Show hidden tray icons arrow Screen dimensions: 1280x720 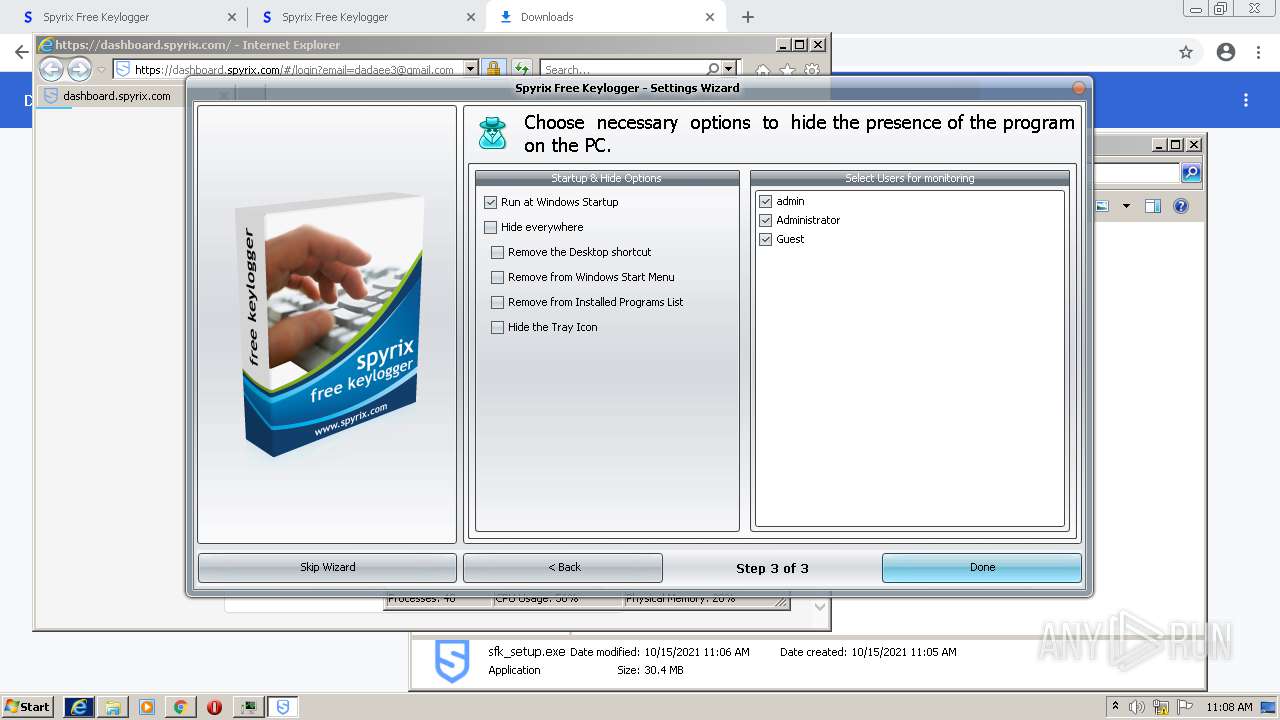point(1115,706)
